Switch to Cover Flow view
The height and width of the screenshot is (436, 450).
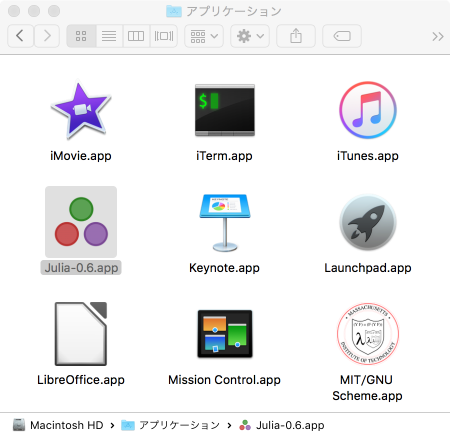[164, 36]
